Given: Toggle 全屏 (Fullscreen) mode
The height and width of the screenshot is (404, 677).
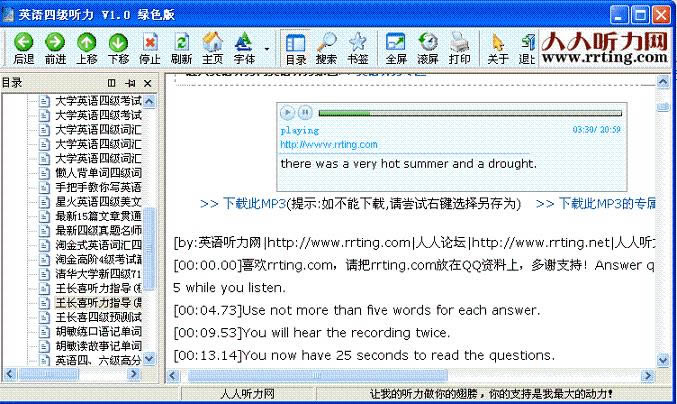Looking at the screenshot, I should (x=396, y=43).
